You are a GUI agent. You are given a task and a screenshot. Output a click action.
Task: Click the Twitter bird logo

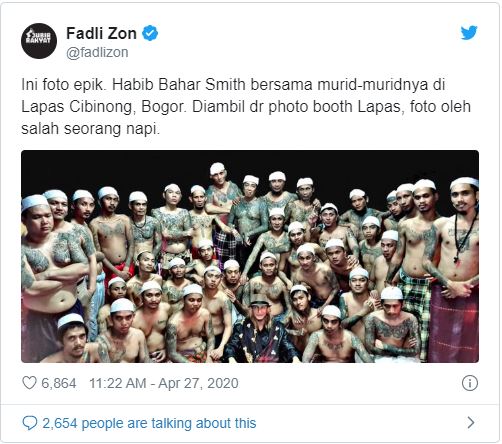(469, 33)
